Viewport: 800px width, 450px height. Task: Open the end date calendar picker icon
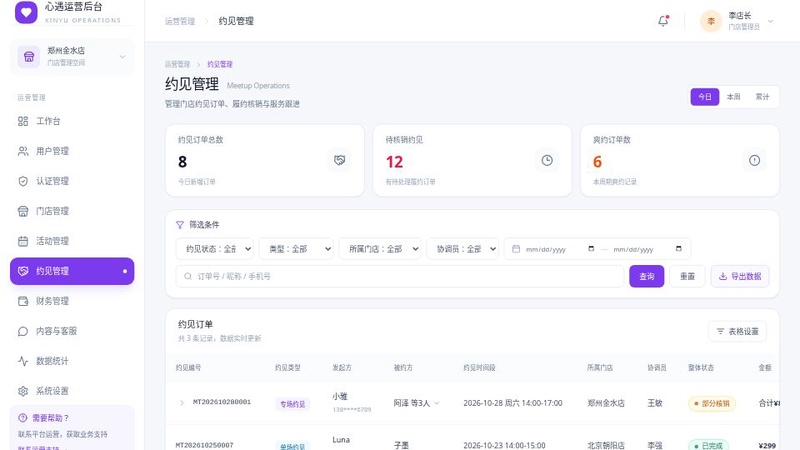[679, 249]
